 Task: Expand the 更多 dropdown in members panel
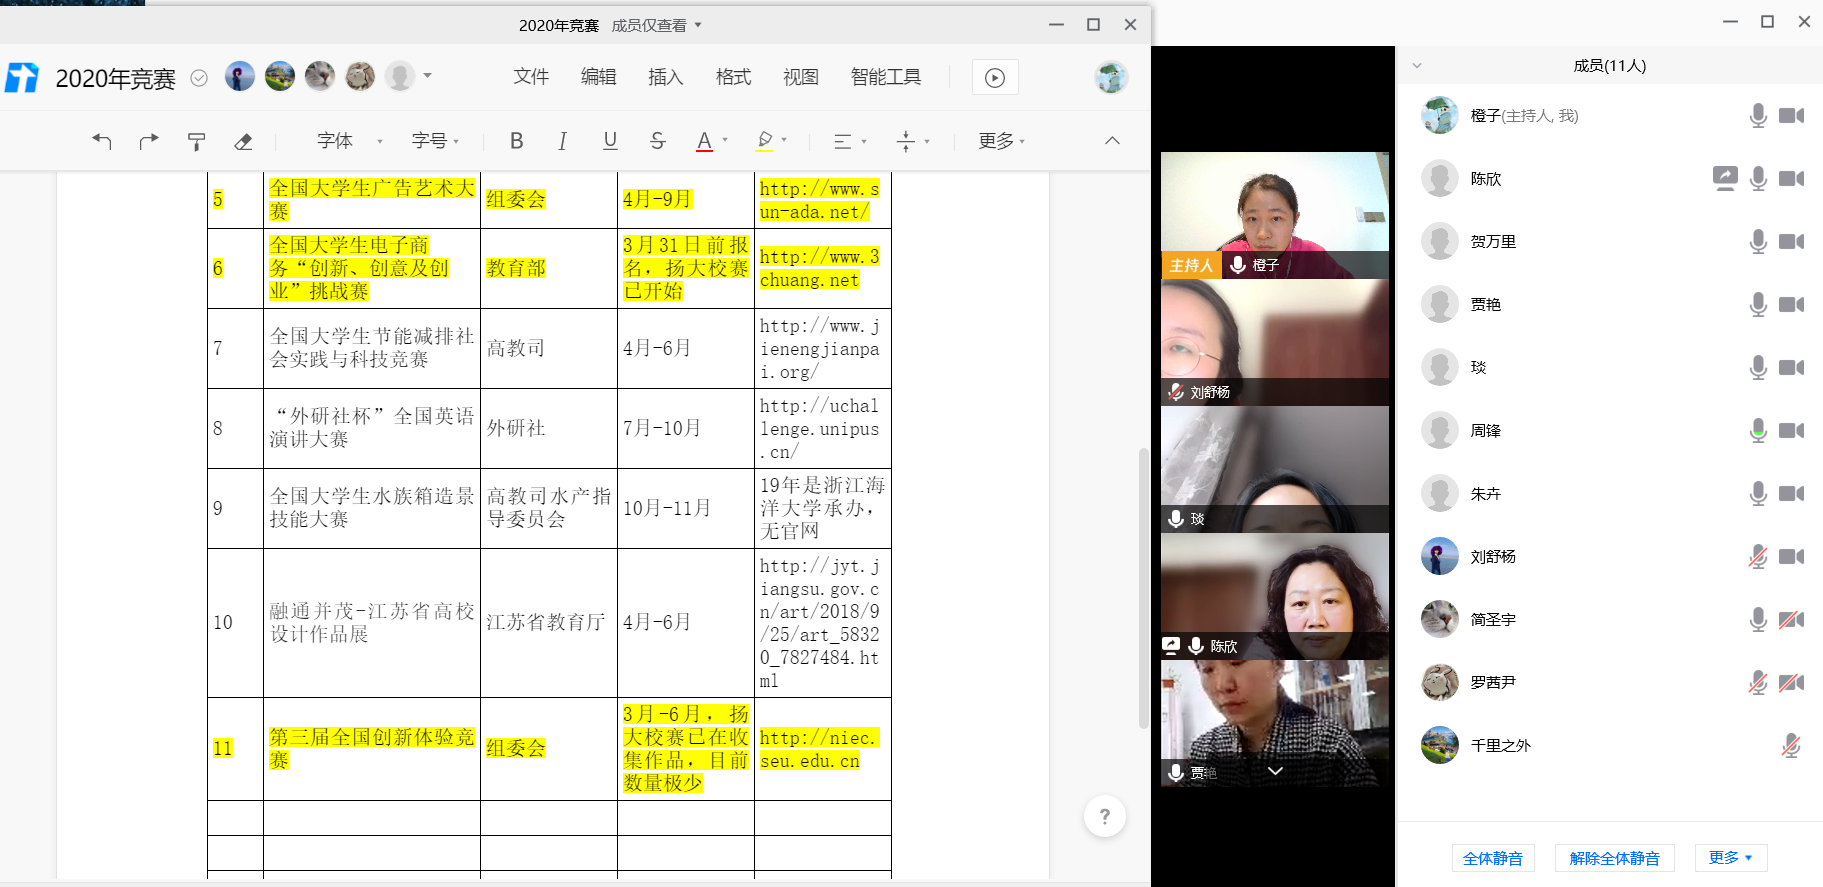[x=1730, y=858]
